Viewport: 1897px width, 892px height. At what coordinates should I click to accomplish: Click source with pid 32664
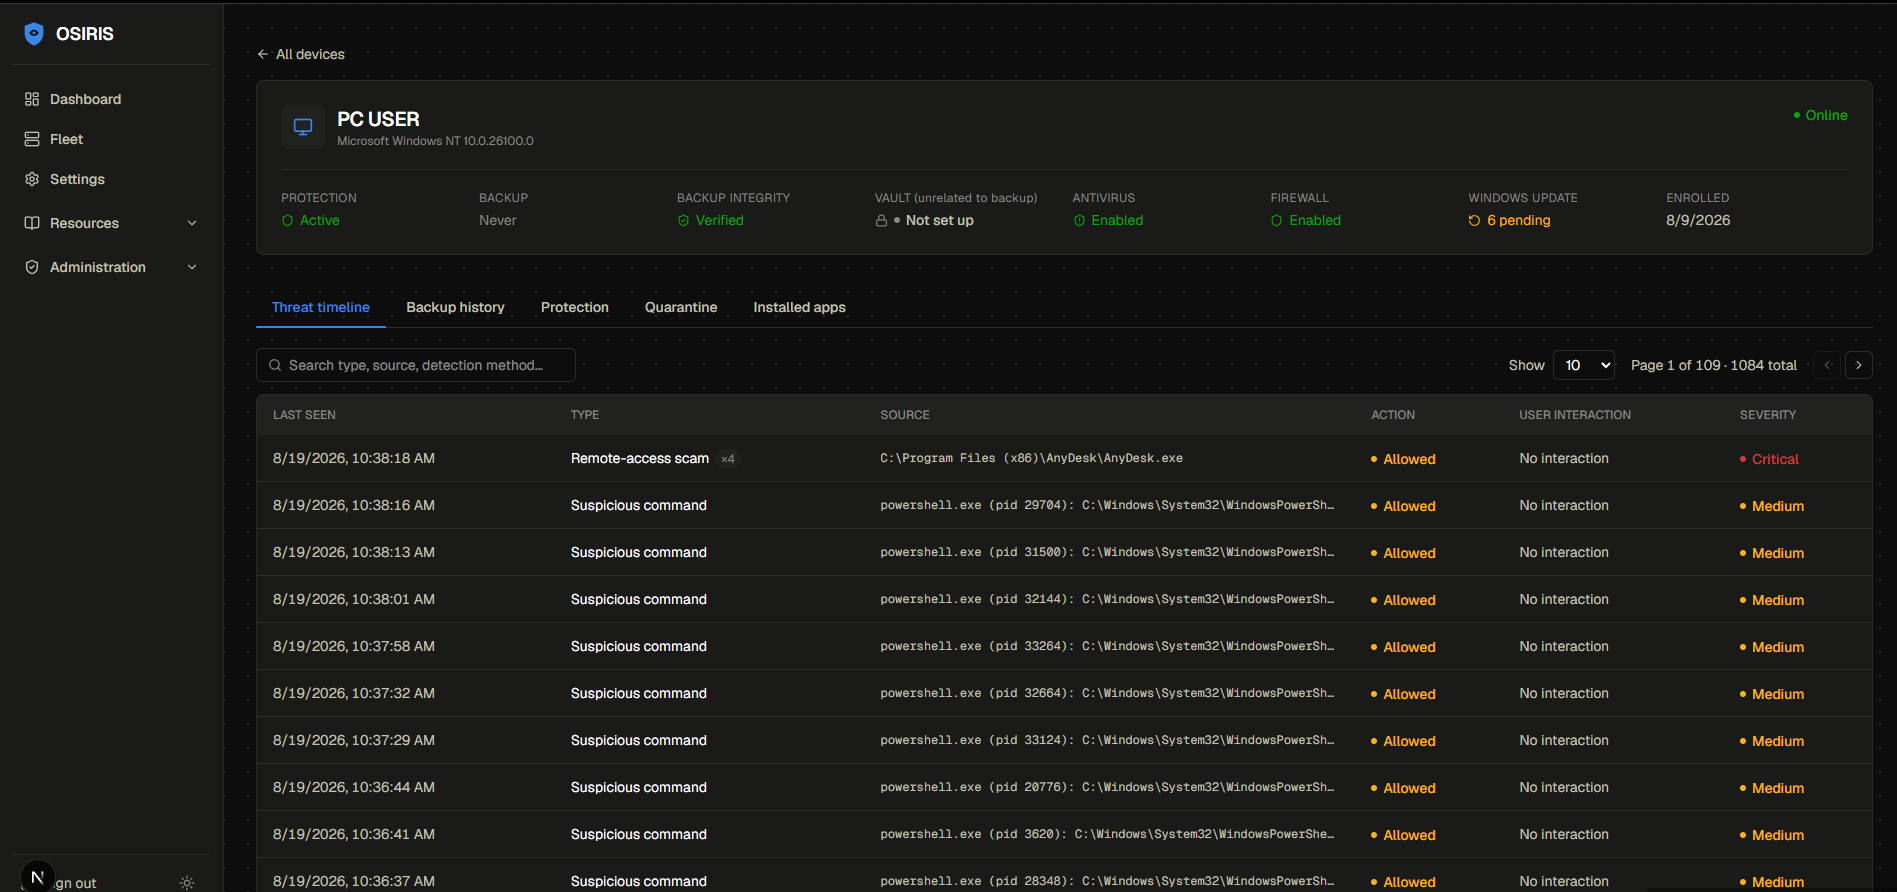[1107, 693]
